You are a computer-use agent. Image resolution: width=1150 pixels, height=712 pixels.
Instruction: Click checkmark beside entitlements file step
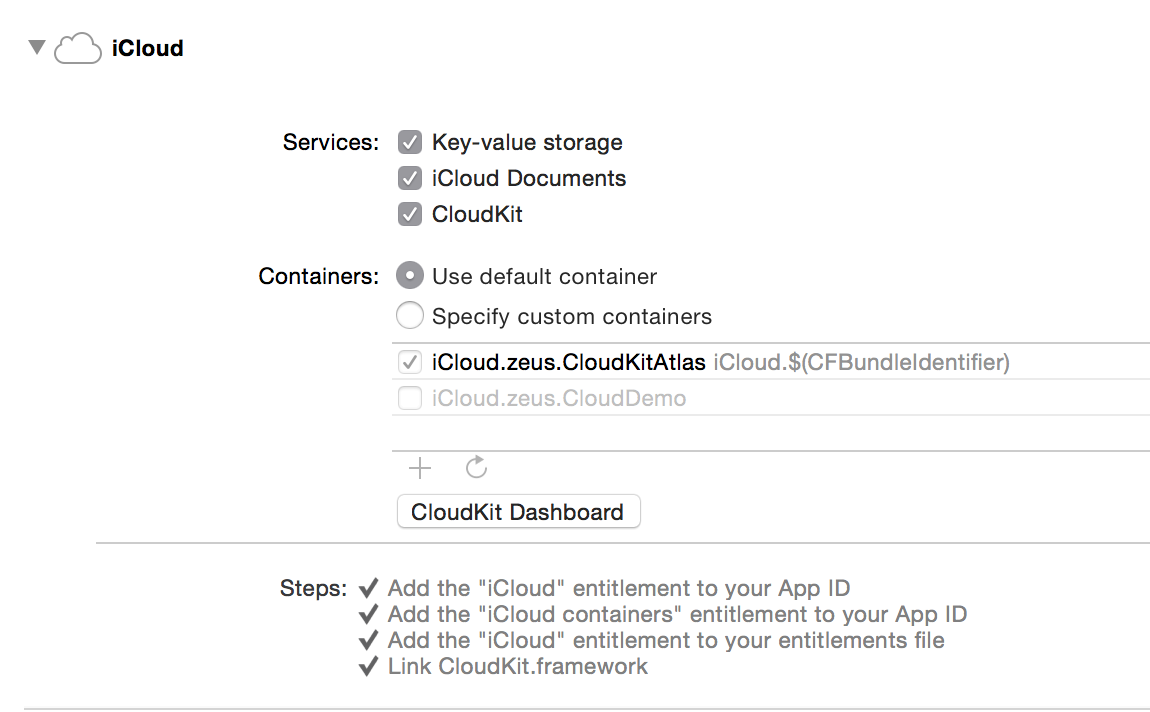pyautogui.click(x=369, y=640)
